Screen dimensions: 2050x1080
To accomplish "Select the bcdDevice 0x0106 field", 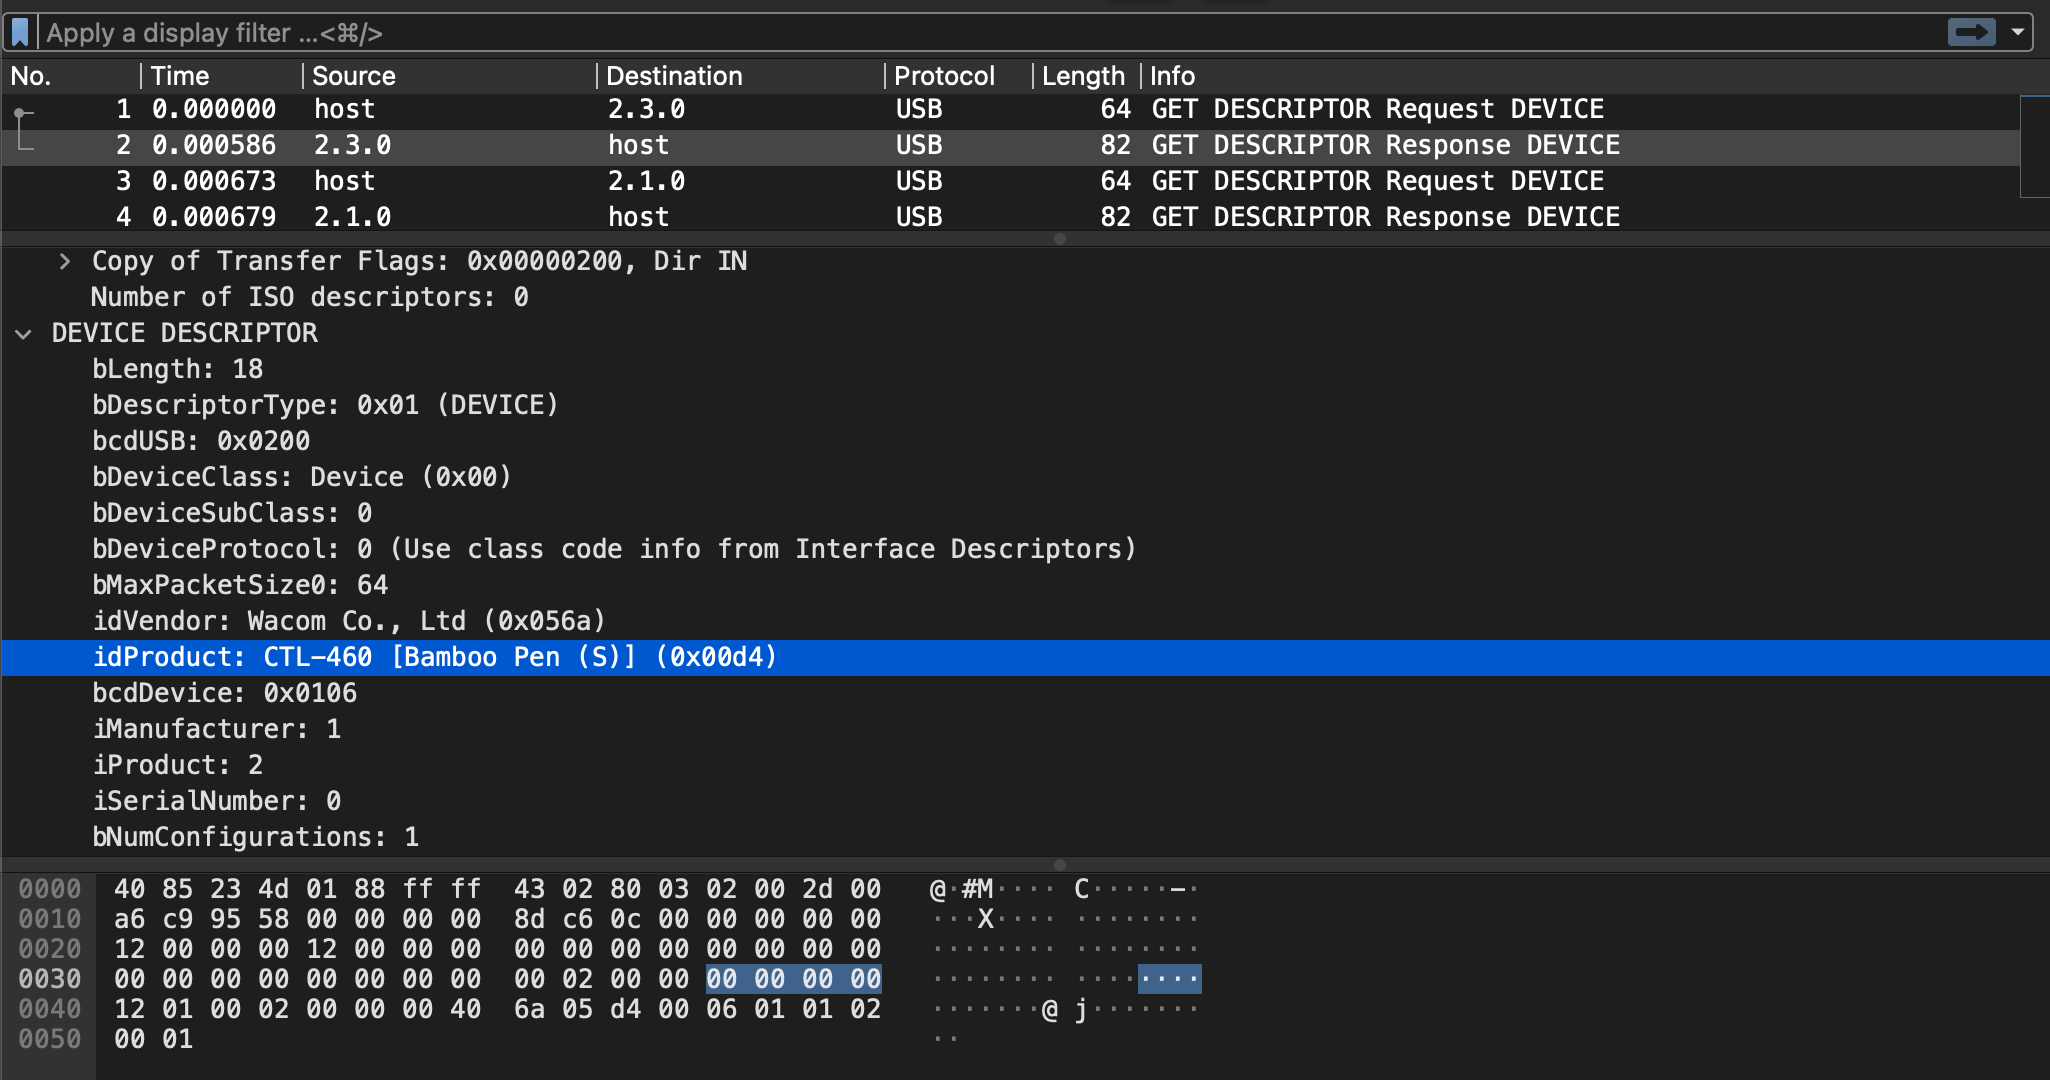I will 224,693.
